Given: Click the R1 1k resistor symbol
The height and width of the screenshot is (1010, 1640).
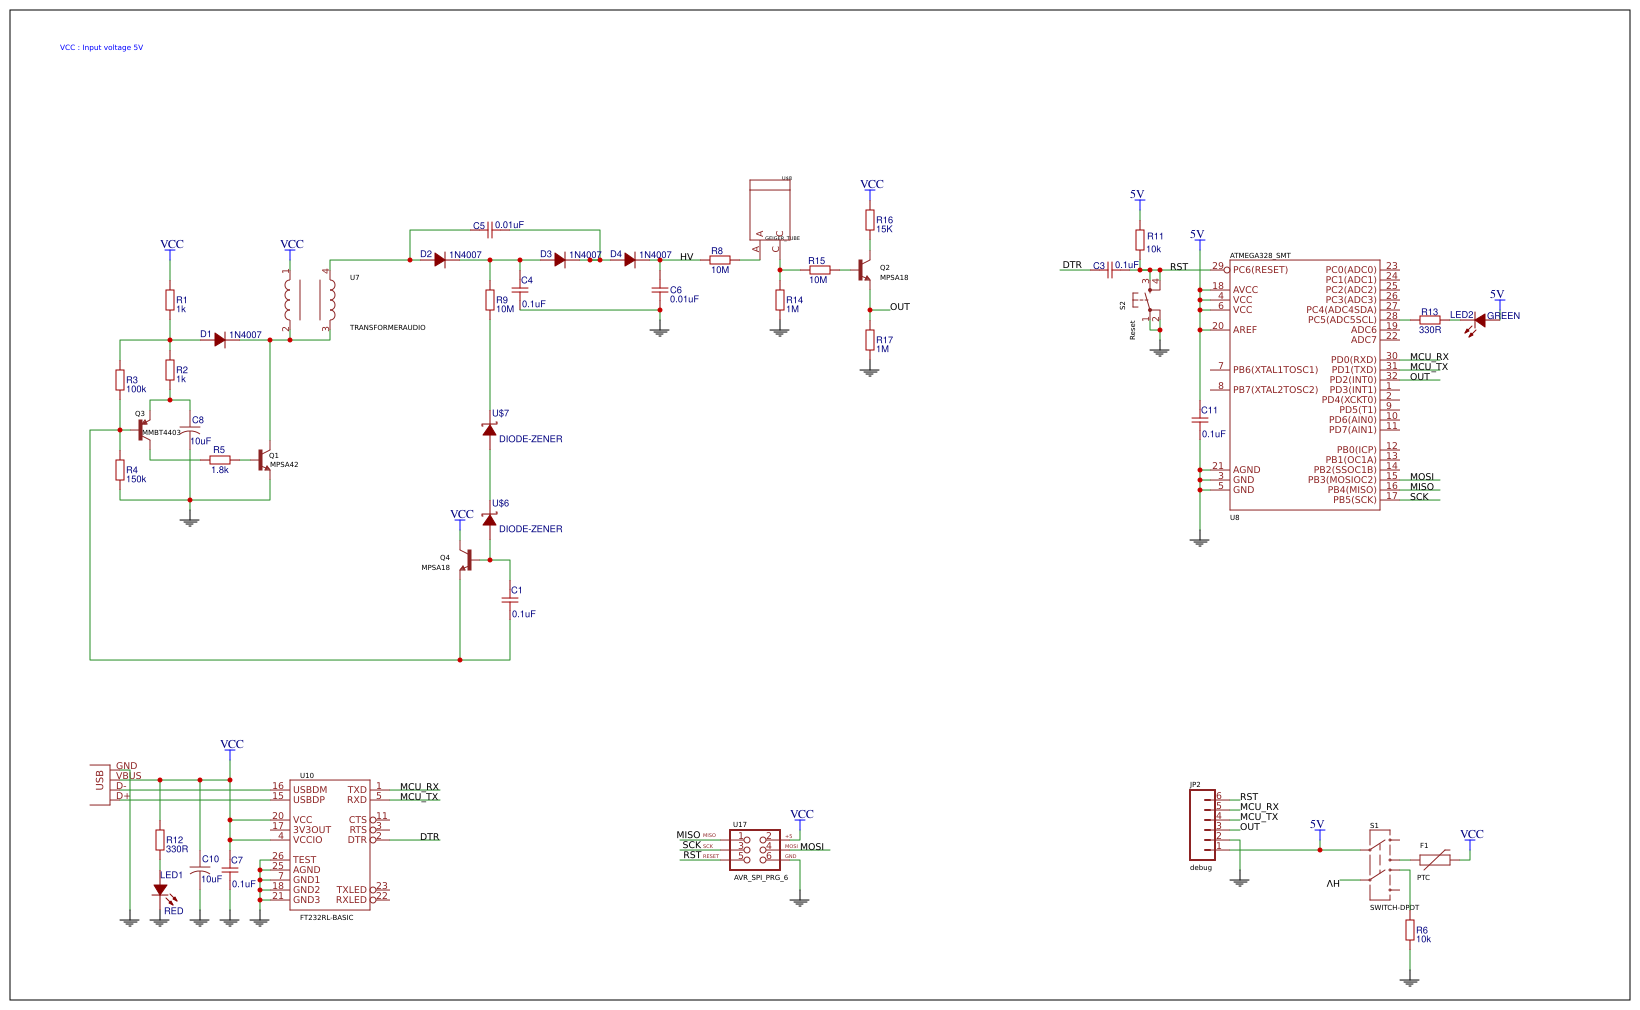Looking at the screenshot, I should [x=170, y=300].
